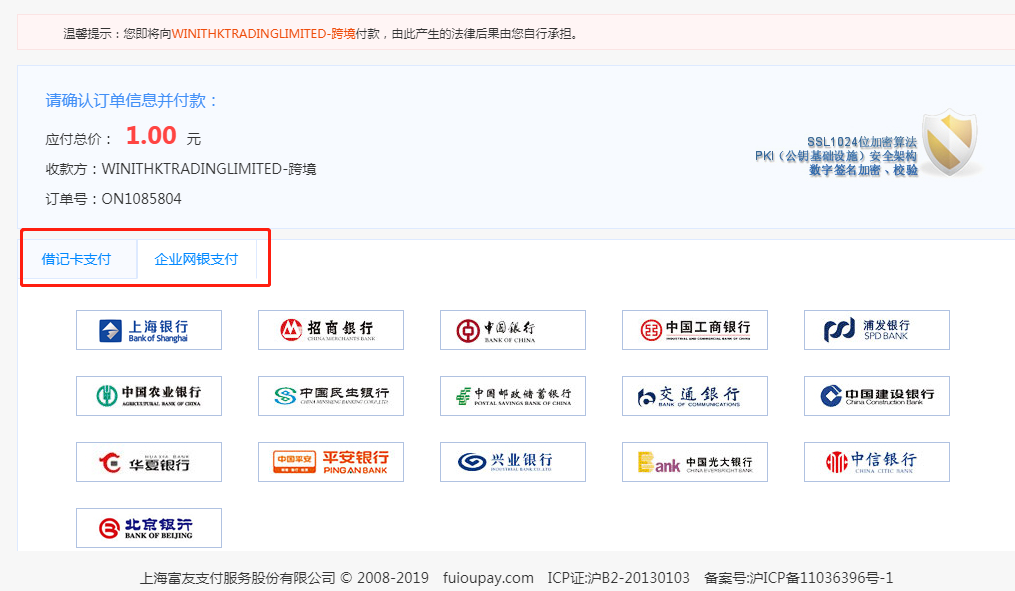Click the order number ON1085804

(x=141, y=199)
